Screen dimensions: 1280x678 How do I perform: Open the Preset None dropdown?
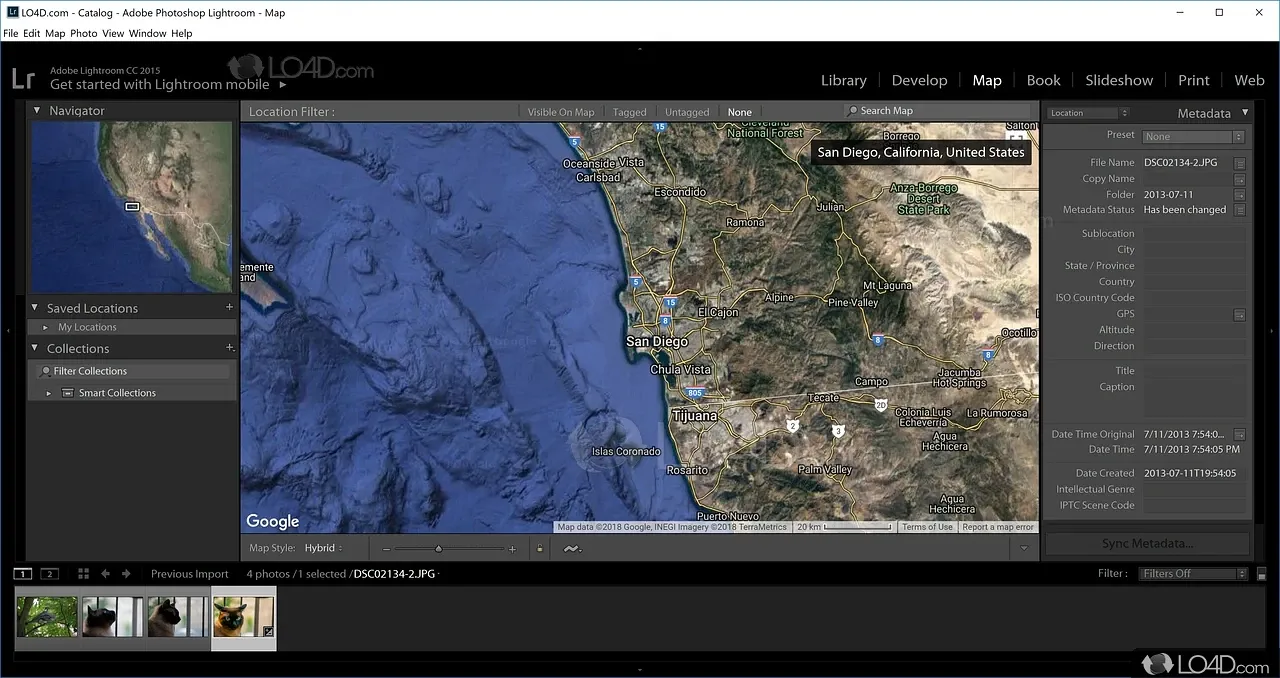[x=1193, y=137]
